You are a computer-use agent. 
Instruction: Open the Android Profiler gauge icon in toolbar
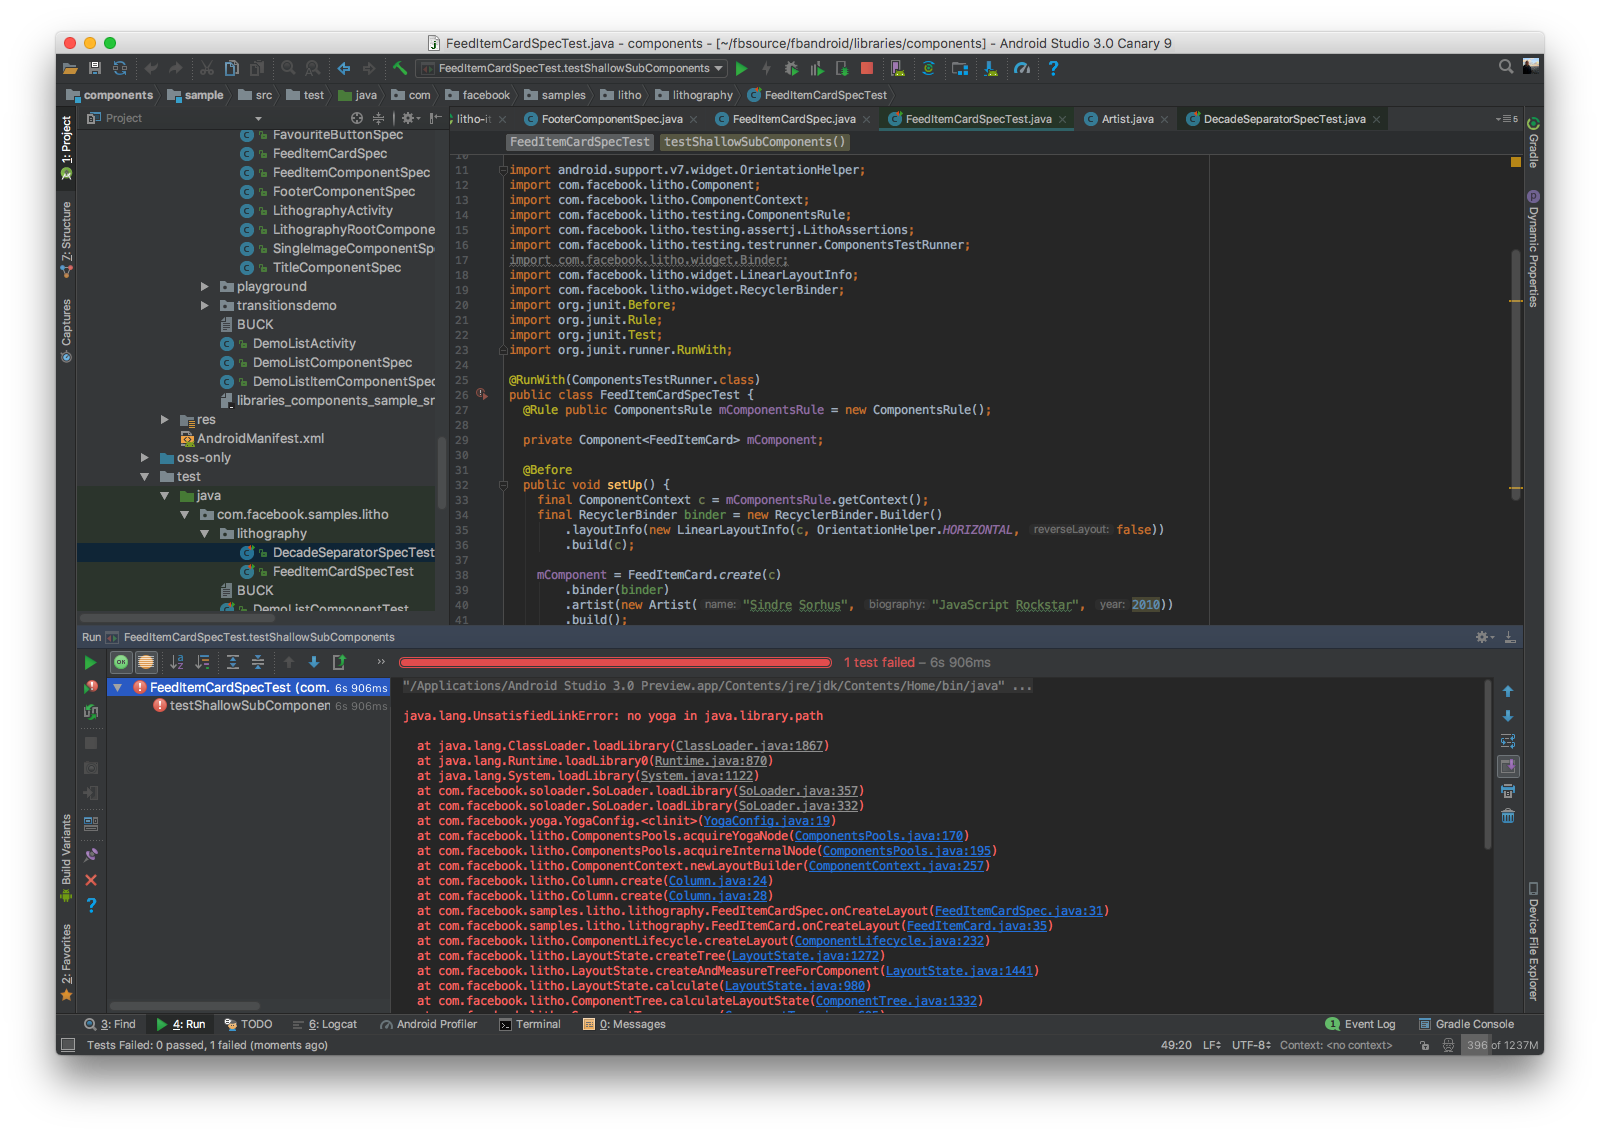click(x=1021, y=68)
